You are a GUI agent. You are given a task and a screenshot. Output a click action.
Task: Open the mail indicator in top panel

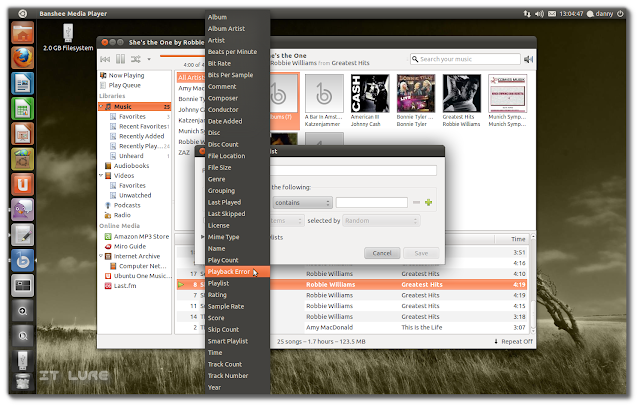coord(552,14)
